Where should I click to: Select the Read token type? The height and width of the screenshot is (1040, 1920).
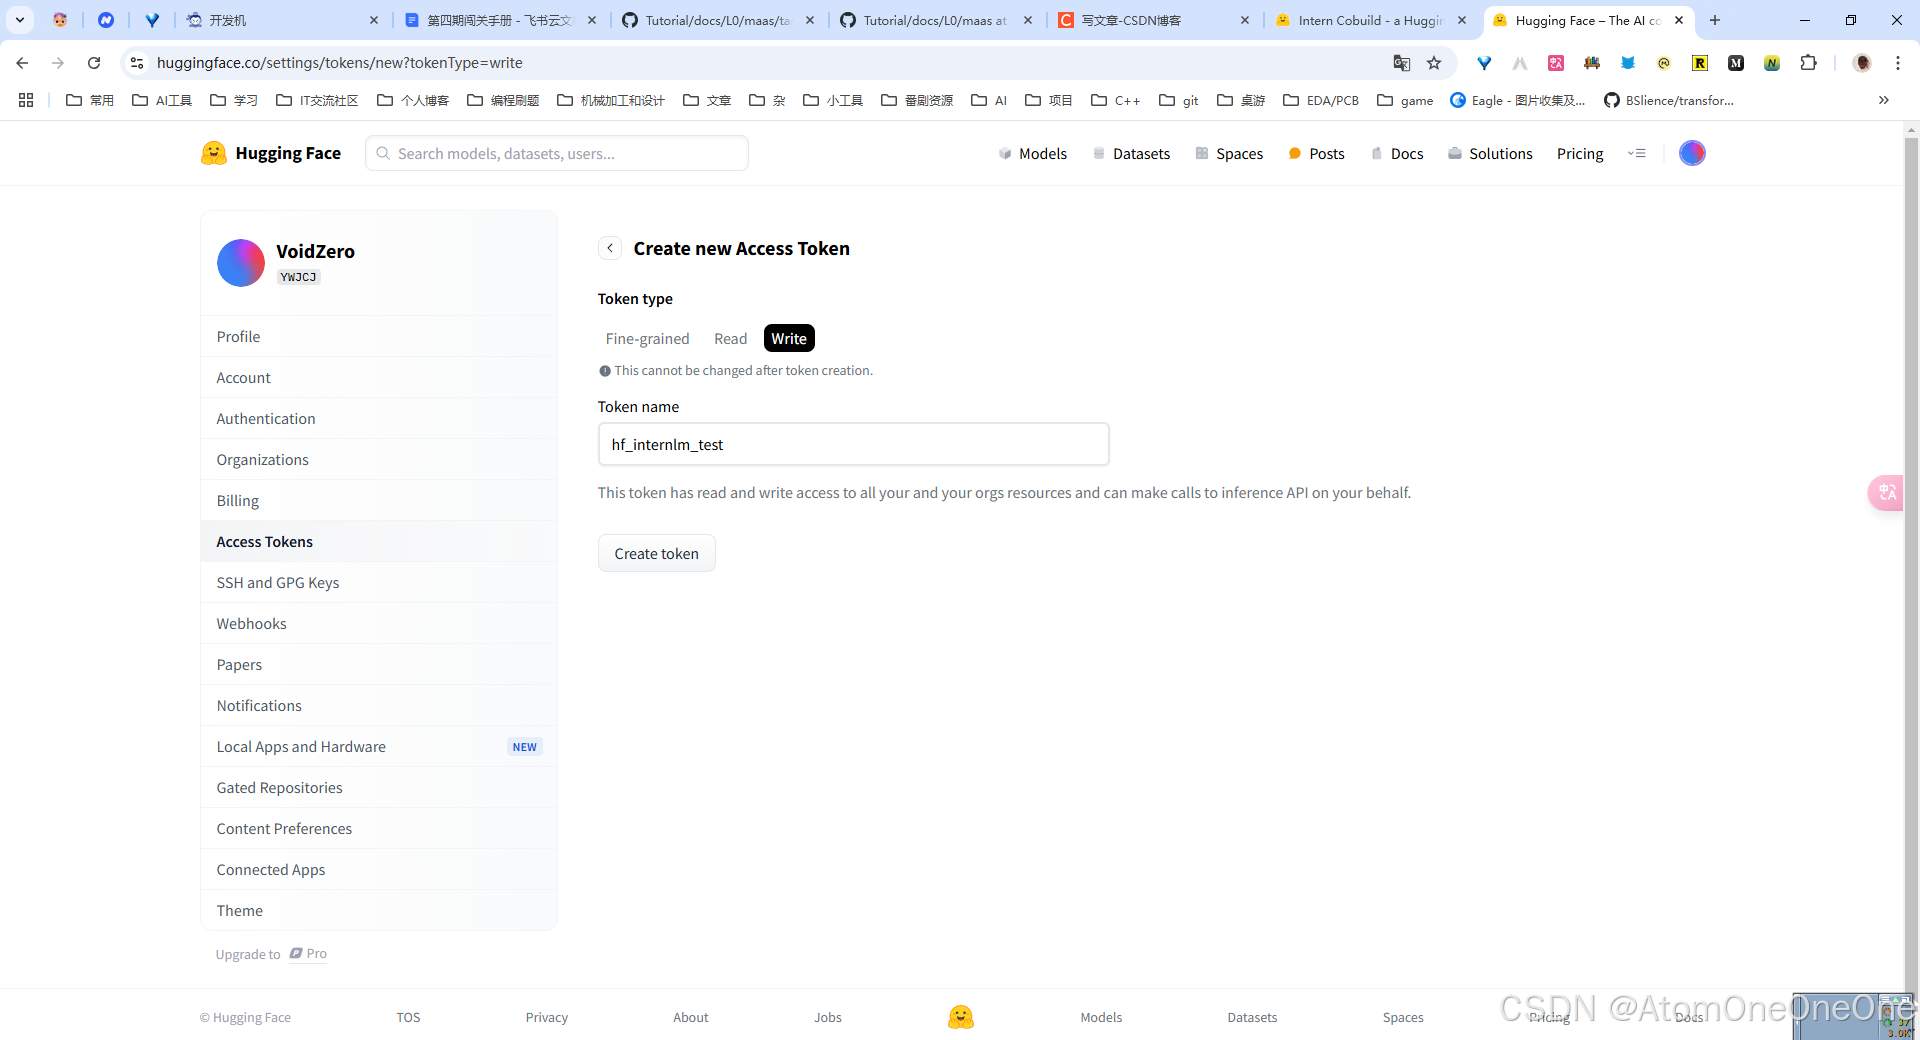[x=730, y=338]
